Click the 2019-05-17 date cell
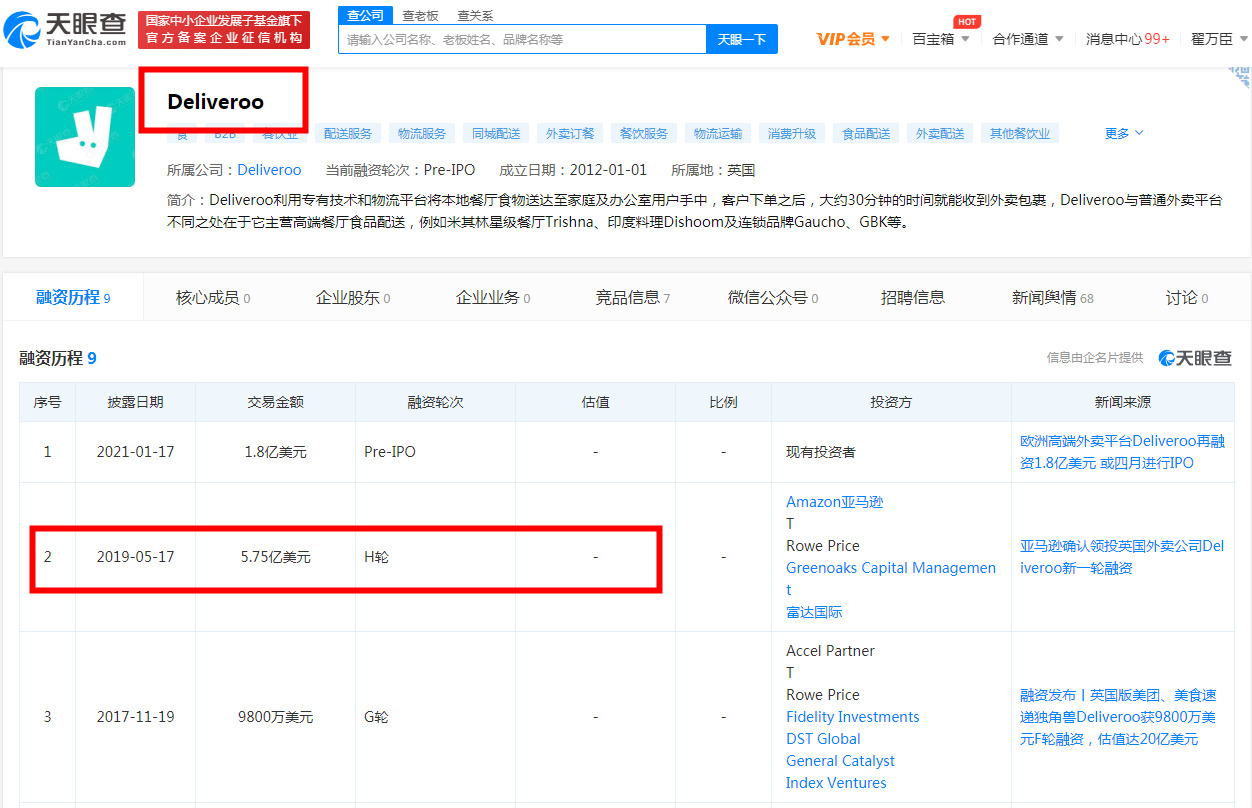Viewport: 1252px width, 808px height. click(135, 557)
